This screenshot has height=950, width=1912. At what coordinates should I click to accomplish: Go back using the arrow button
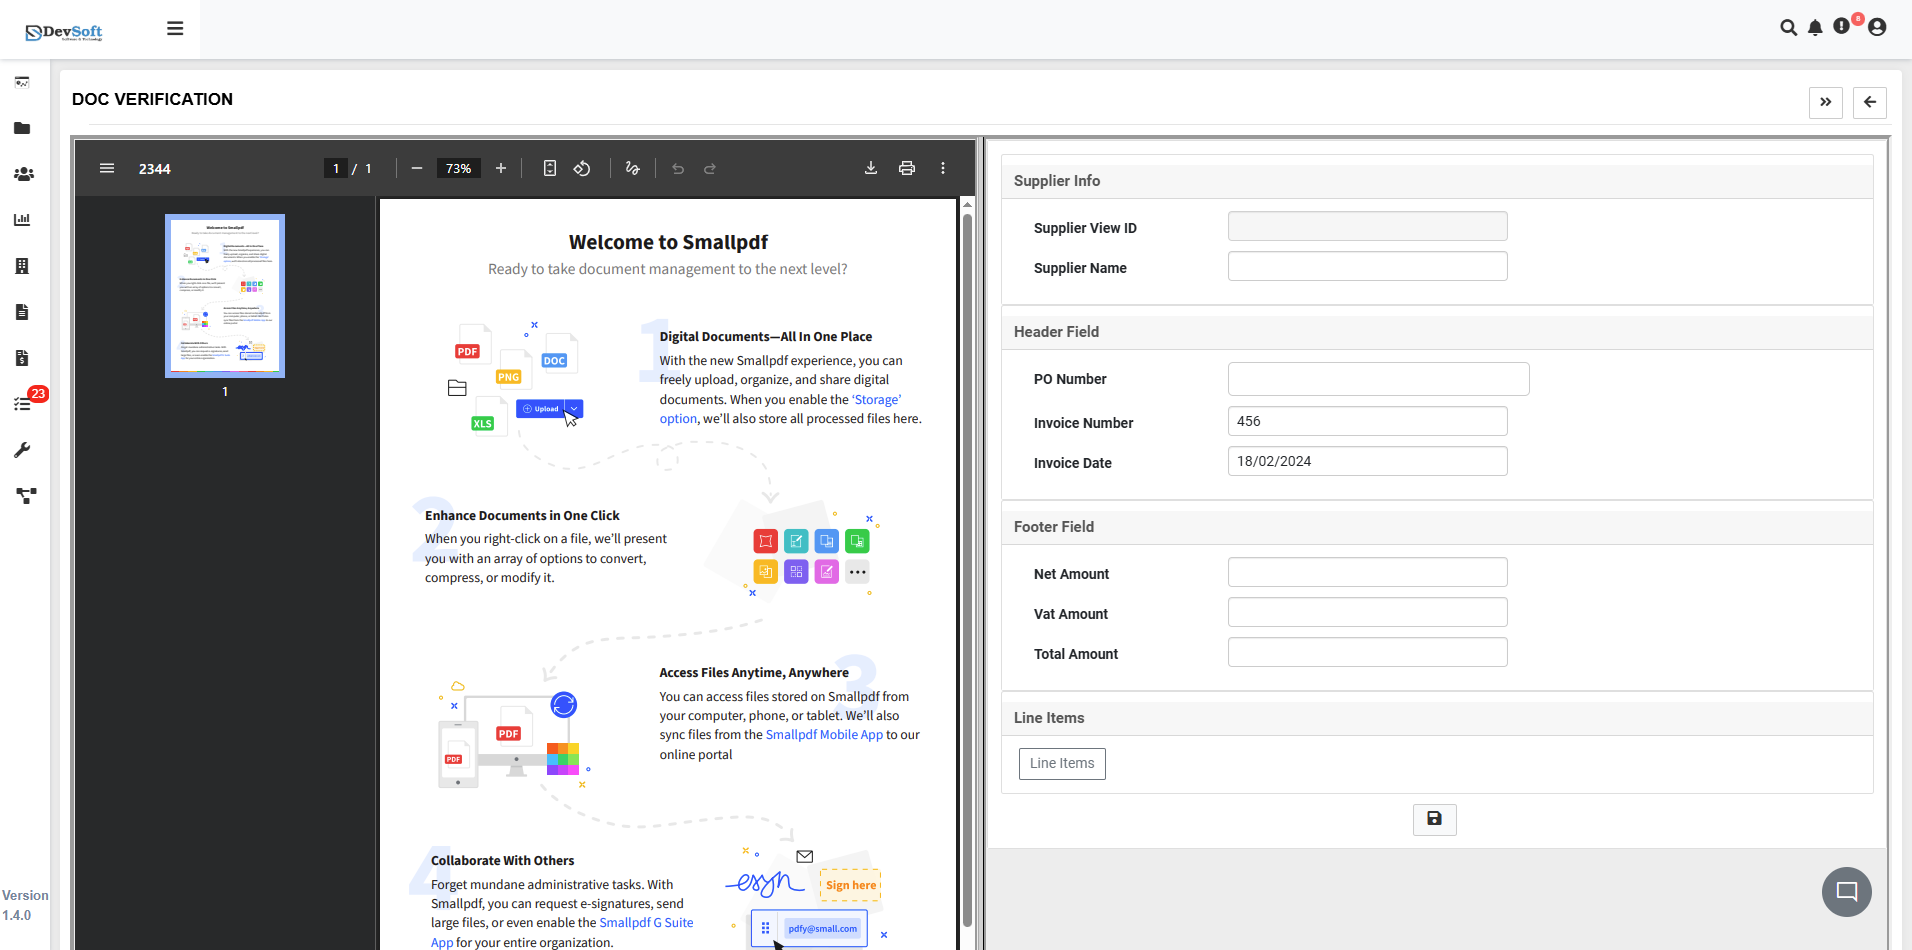pos(1869,102)
